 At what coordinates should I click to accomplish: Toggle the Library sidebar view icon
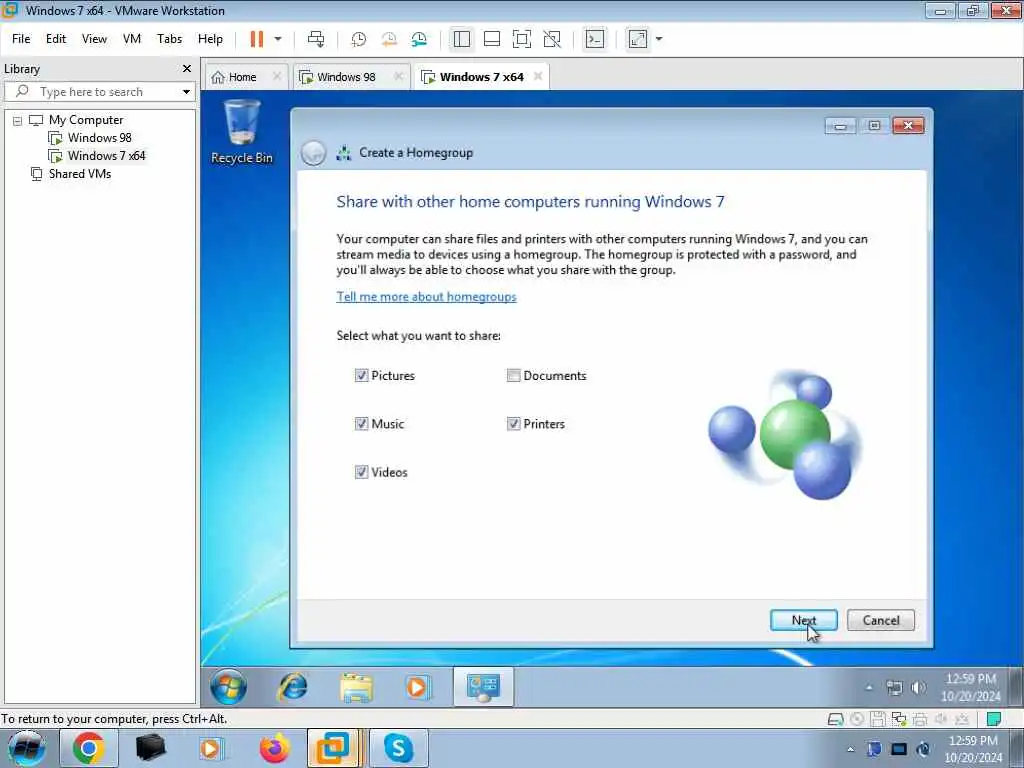pyautogui.click(x=462, y=39)
